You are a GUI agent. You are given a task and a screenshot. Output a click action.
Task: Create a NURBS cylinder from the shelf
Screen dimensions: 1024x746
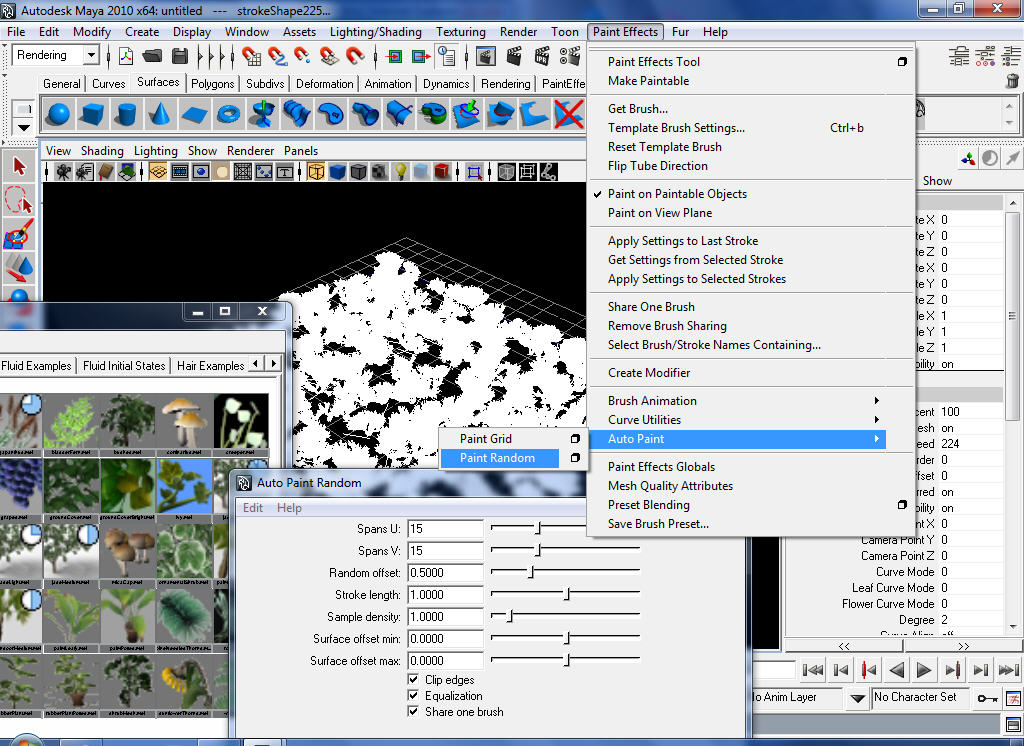pyautogui.click(x=125, y=114)
